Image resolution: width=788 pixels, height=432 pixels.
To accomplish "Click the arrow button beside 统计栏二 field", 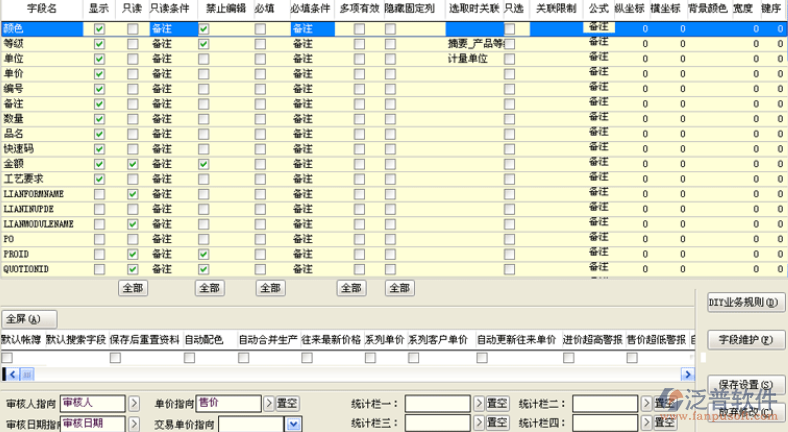I will click(x=646, y=403).
